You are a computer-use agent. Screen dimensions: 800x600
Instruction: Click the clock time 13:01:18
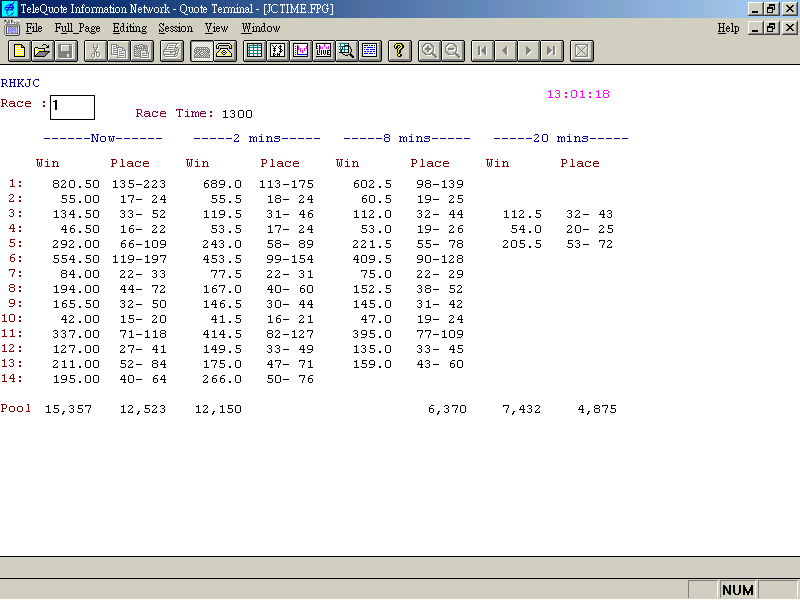click(578, 94)
